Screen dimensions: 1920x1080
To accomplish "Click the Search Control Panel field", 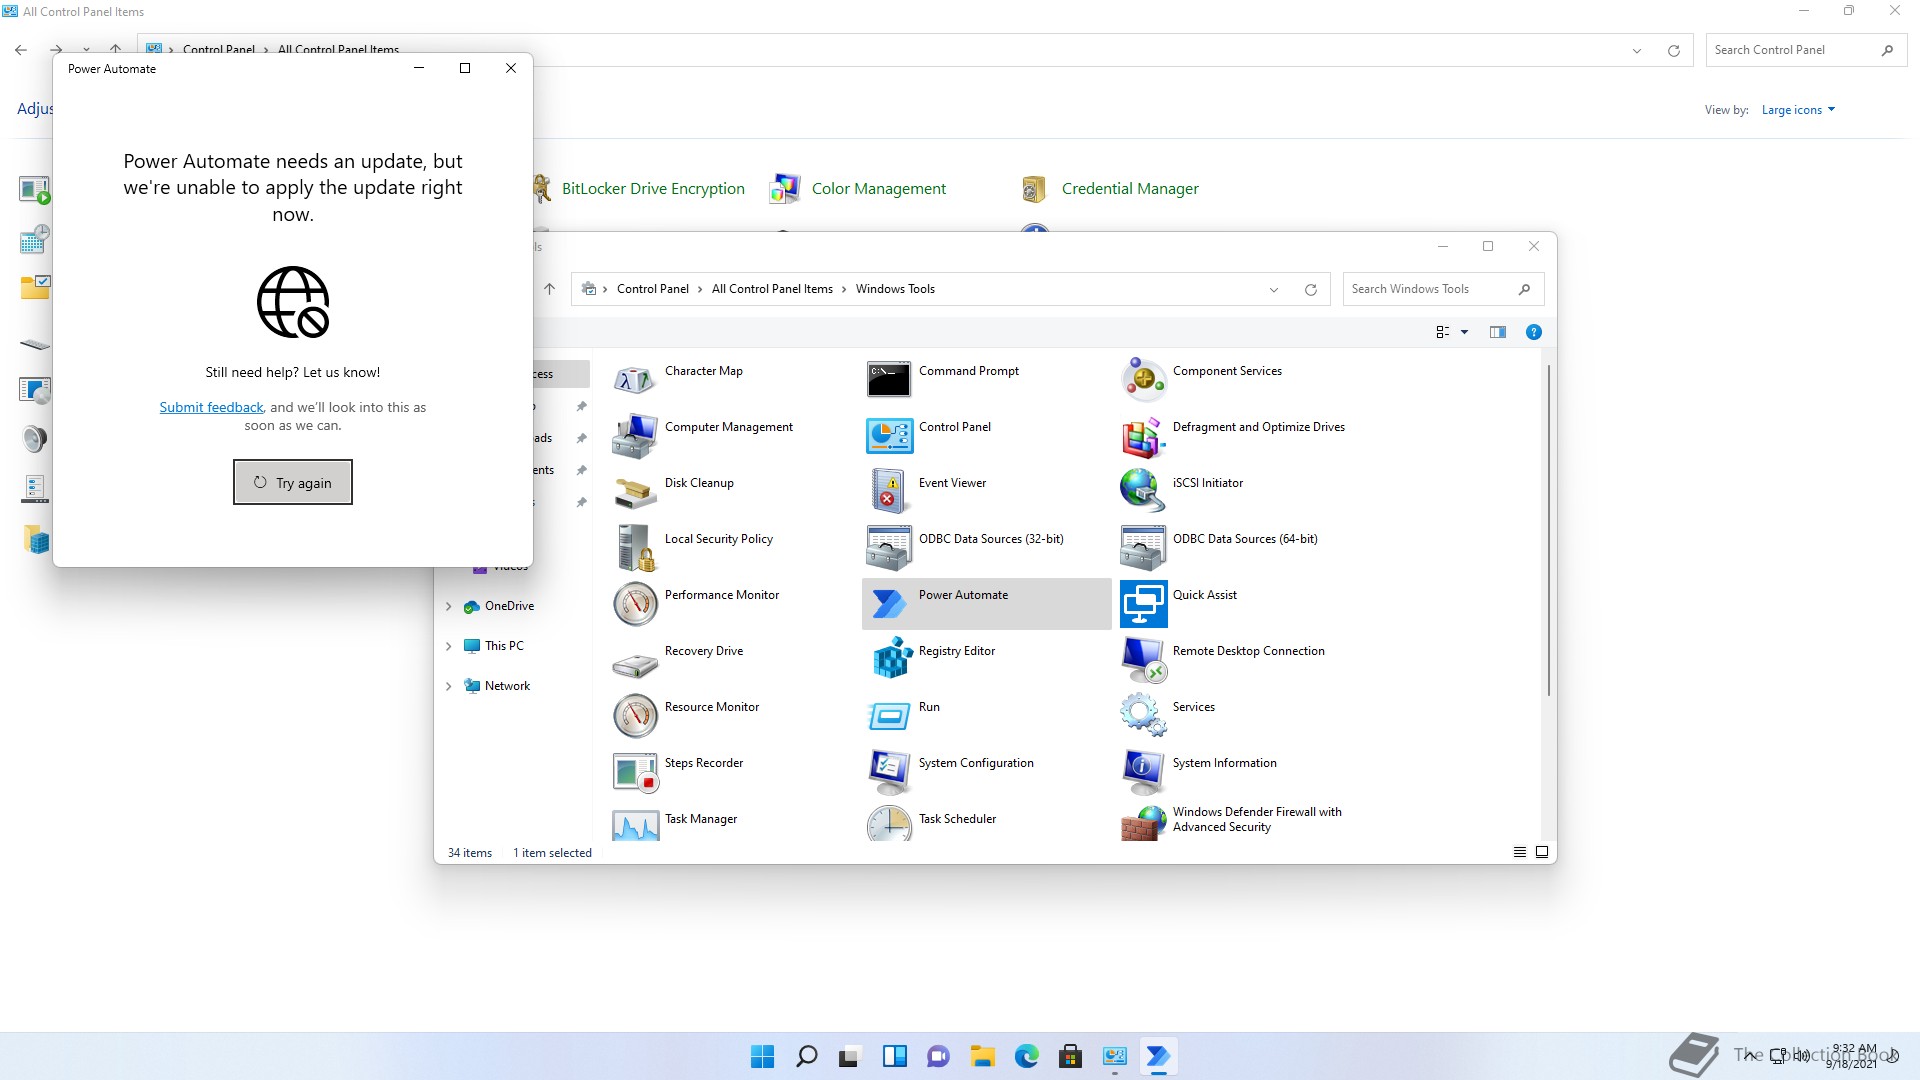I will [x=1806, y=50].
